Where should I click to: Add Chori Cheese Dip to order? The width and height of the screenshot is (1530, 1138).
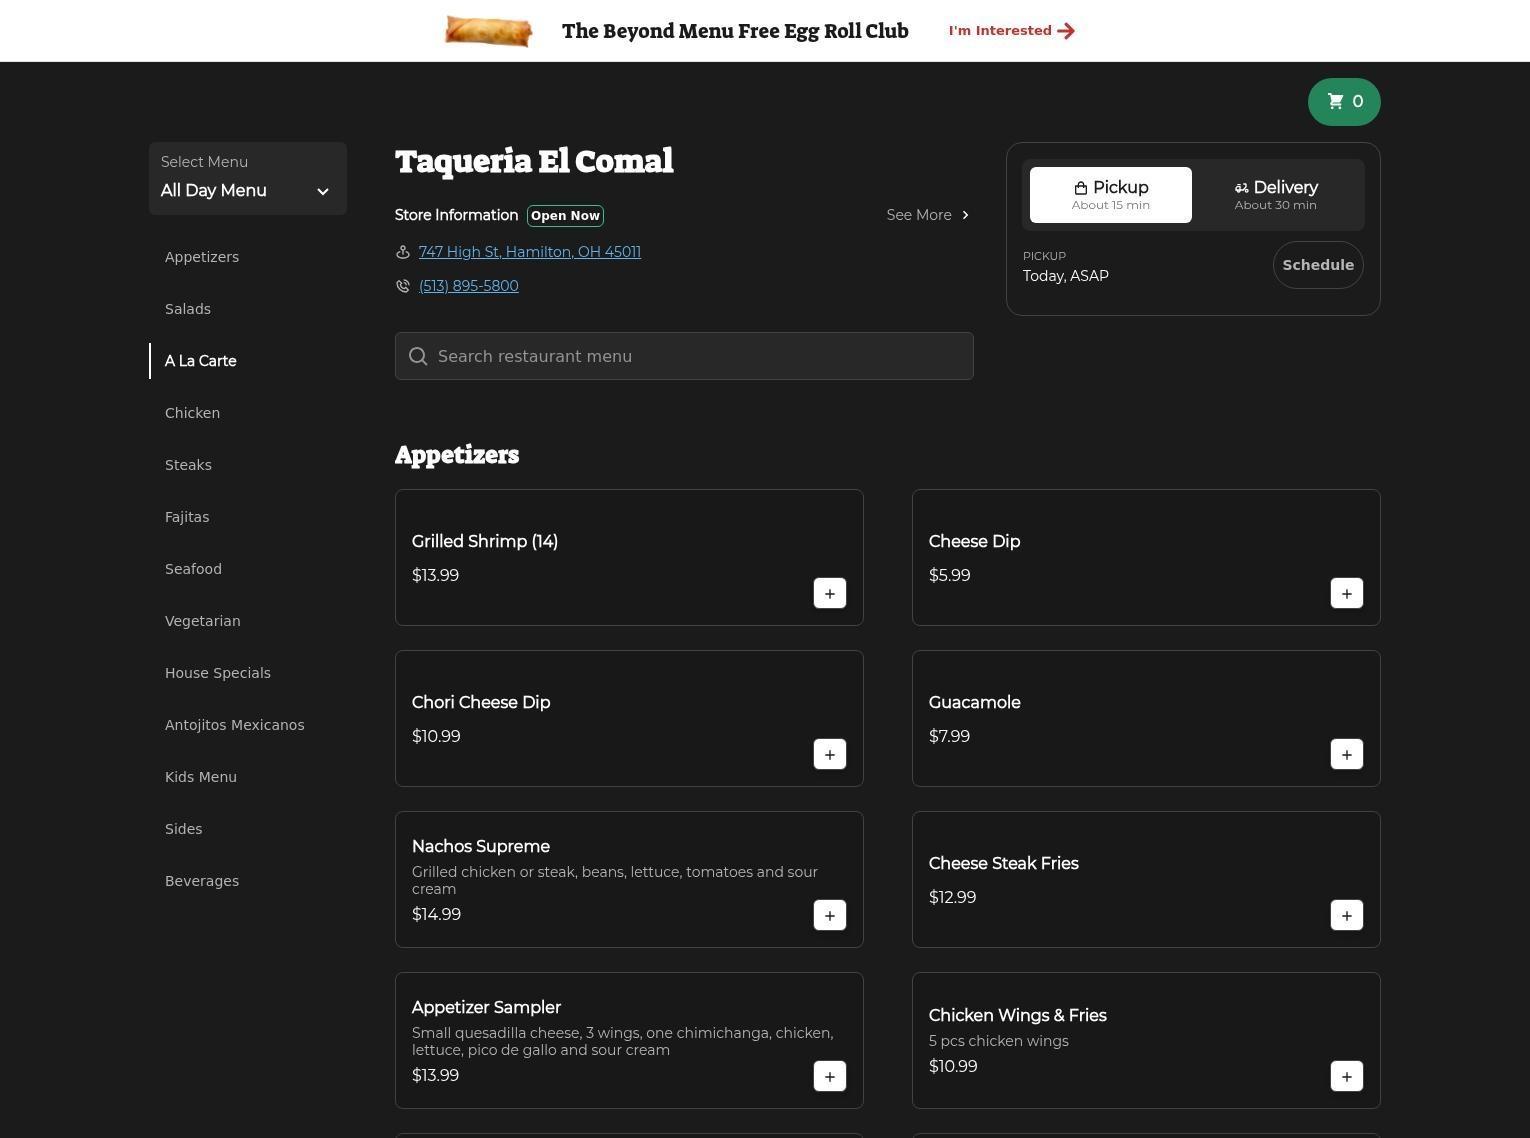click(x=829, y=754)
